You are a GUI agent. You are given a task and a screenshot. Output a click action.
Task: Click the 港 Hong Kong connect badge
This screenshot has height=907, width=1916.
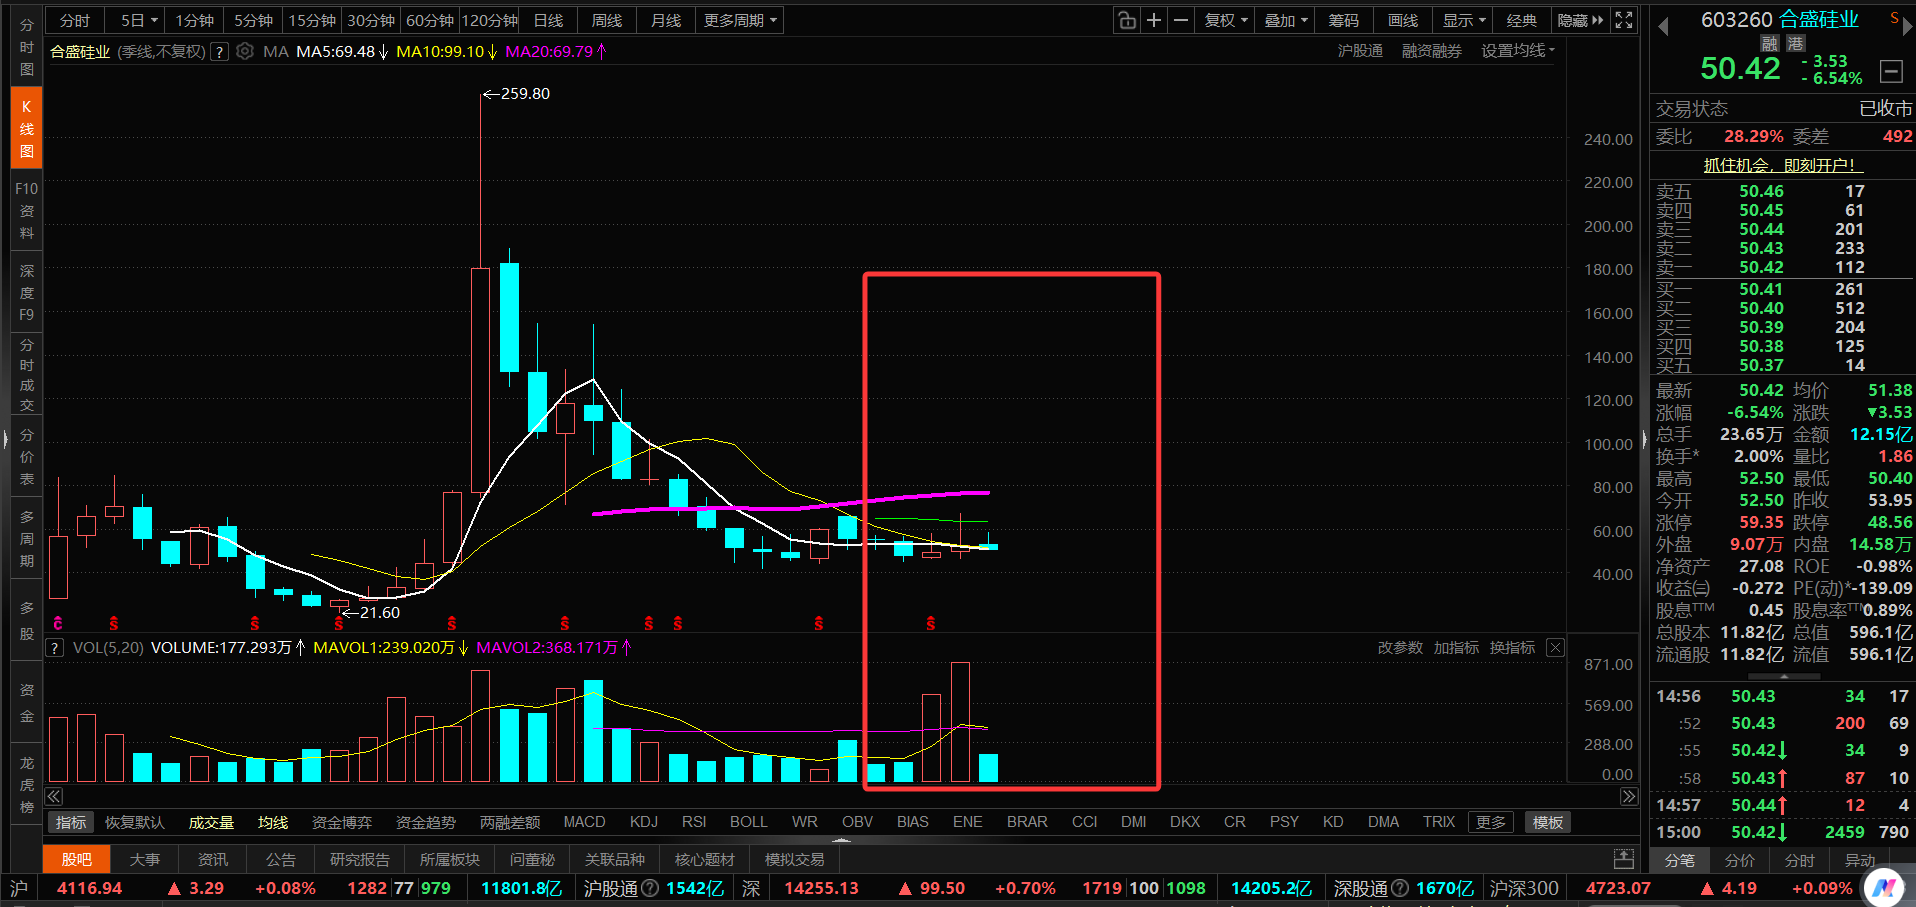(1796, 43)
